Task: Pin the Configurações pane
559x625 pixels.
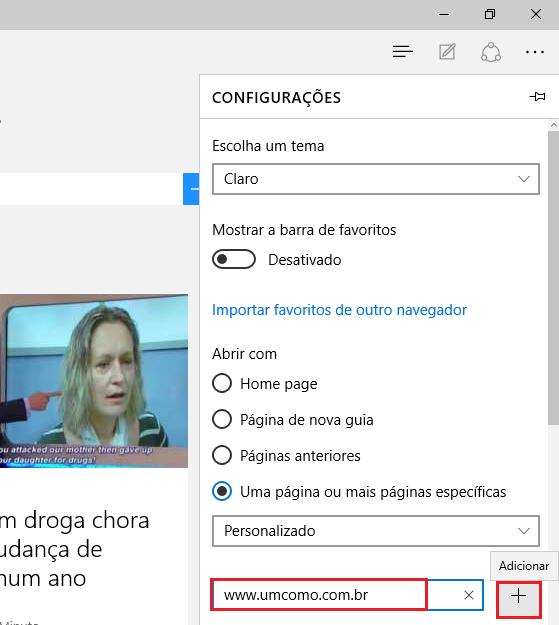Action: click(x=537, y=96)
